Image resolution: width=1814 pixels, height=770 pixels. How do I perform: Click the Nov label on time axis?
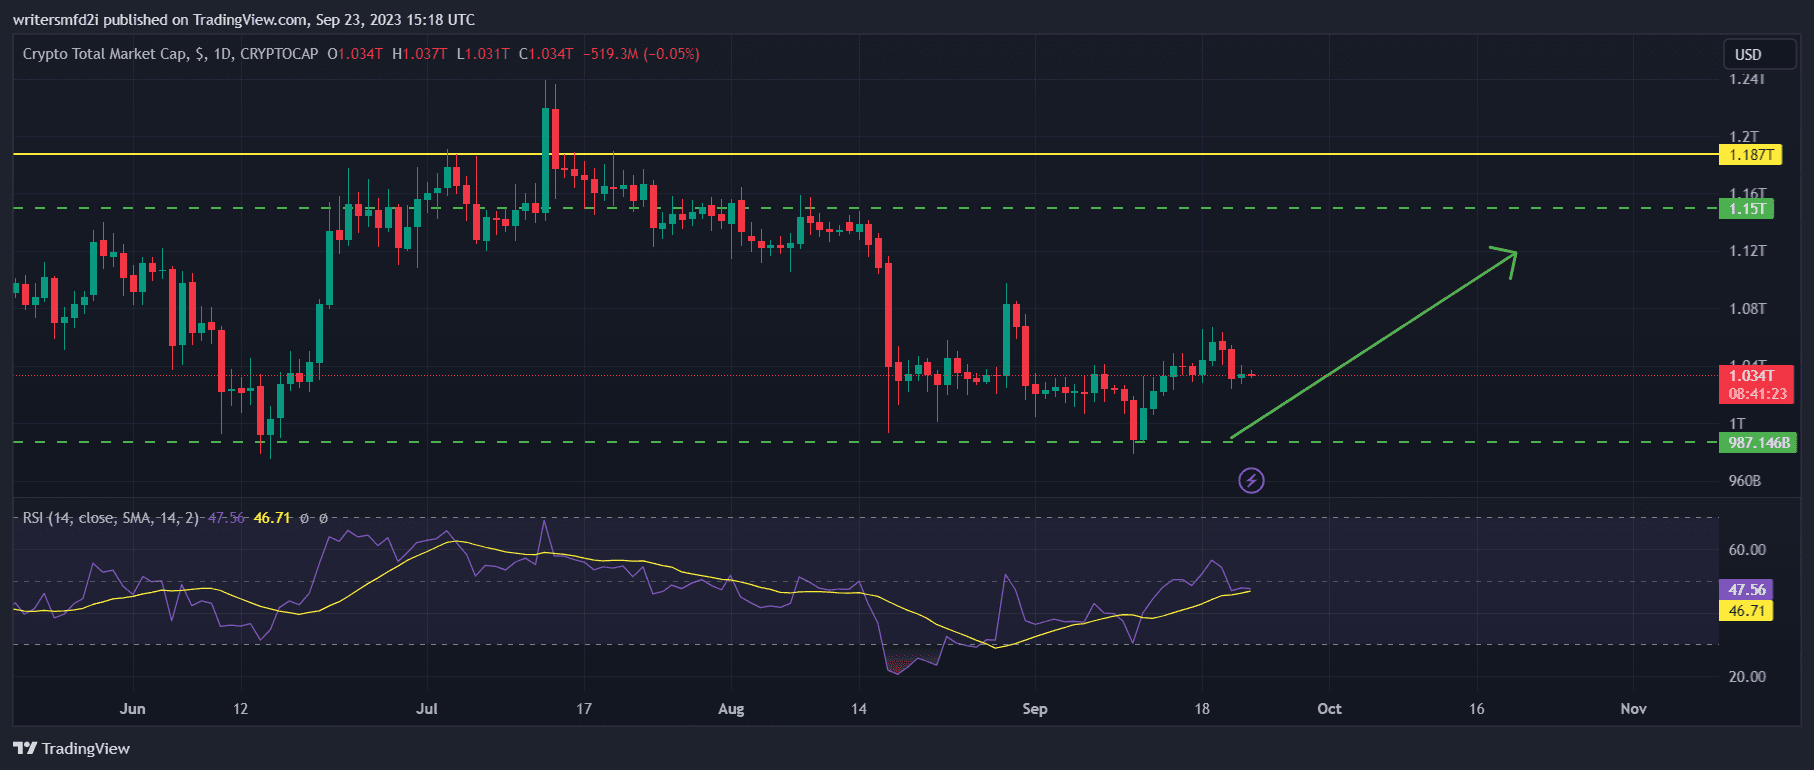(x=1633, y=709)
